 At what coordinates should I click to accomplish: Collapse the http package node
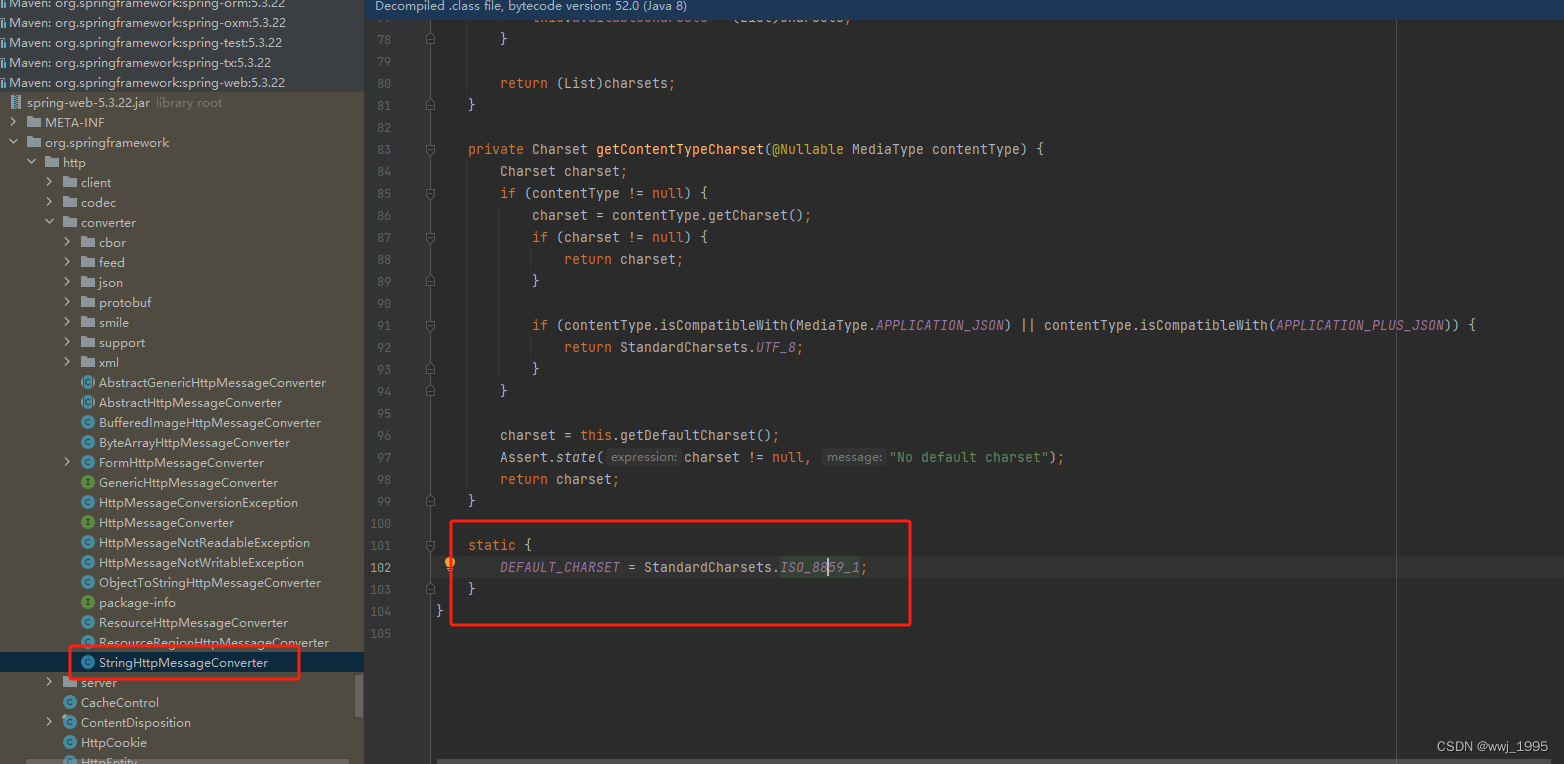click(30, 162)
